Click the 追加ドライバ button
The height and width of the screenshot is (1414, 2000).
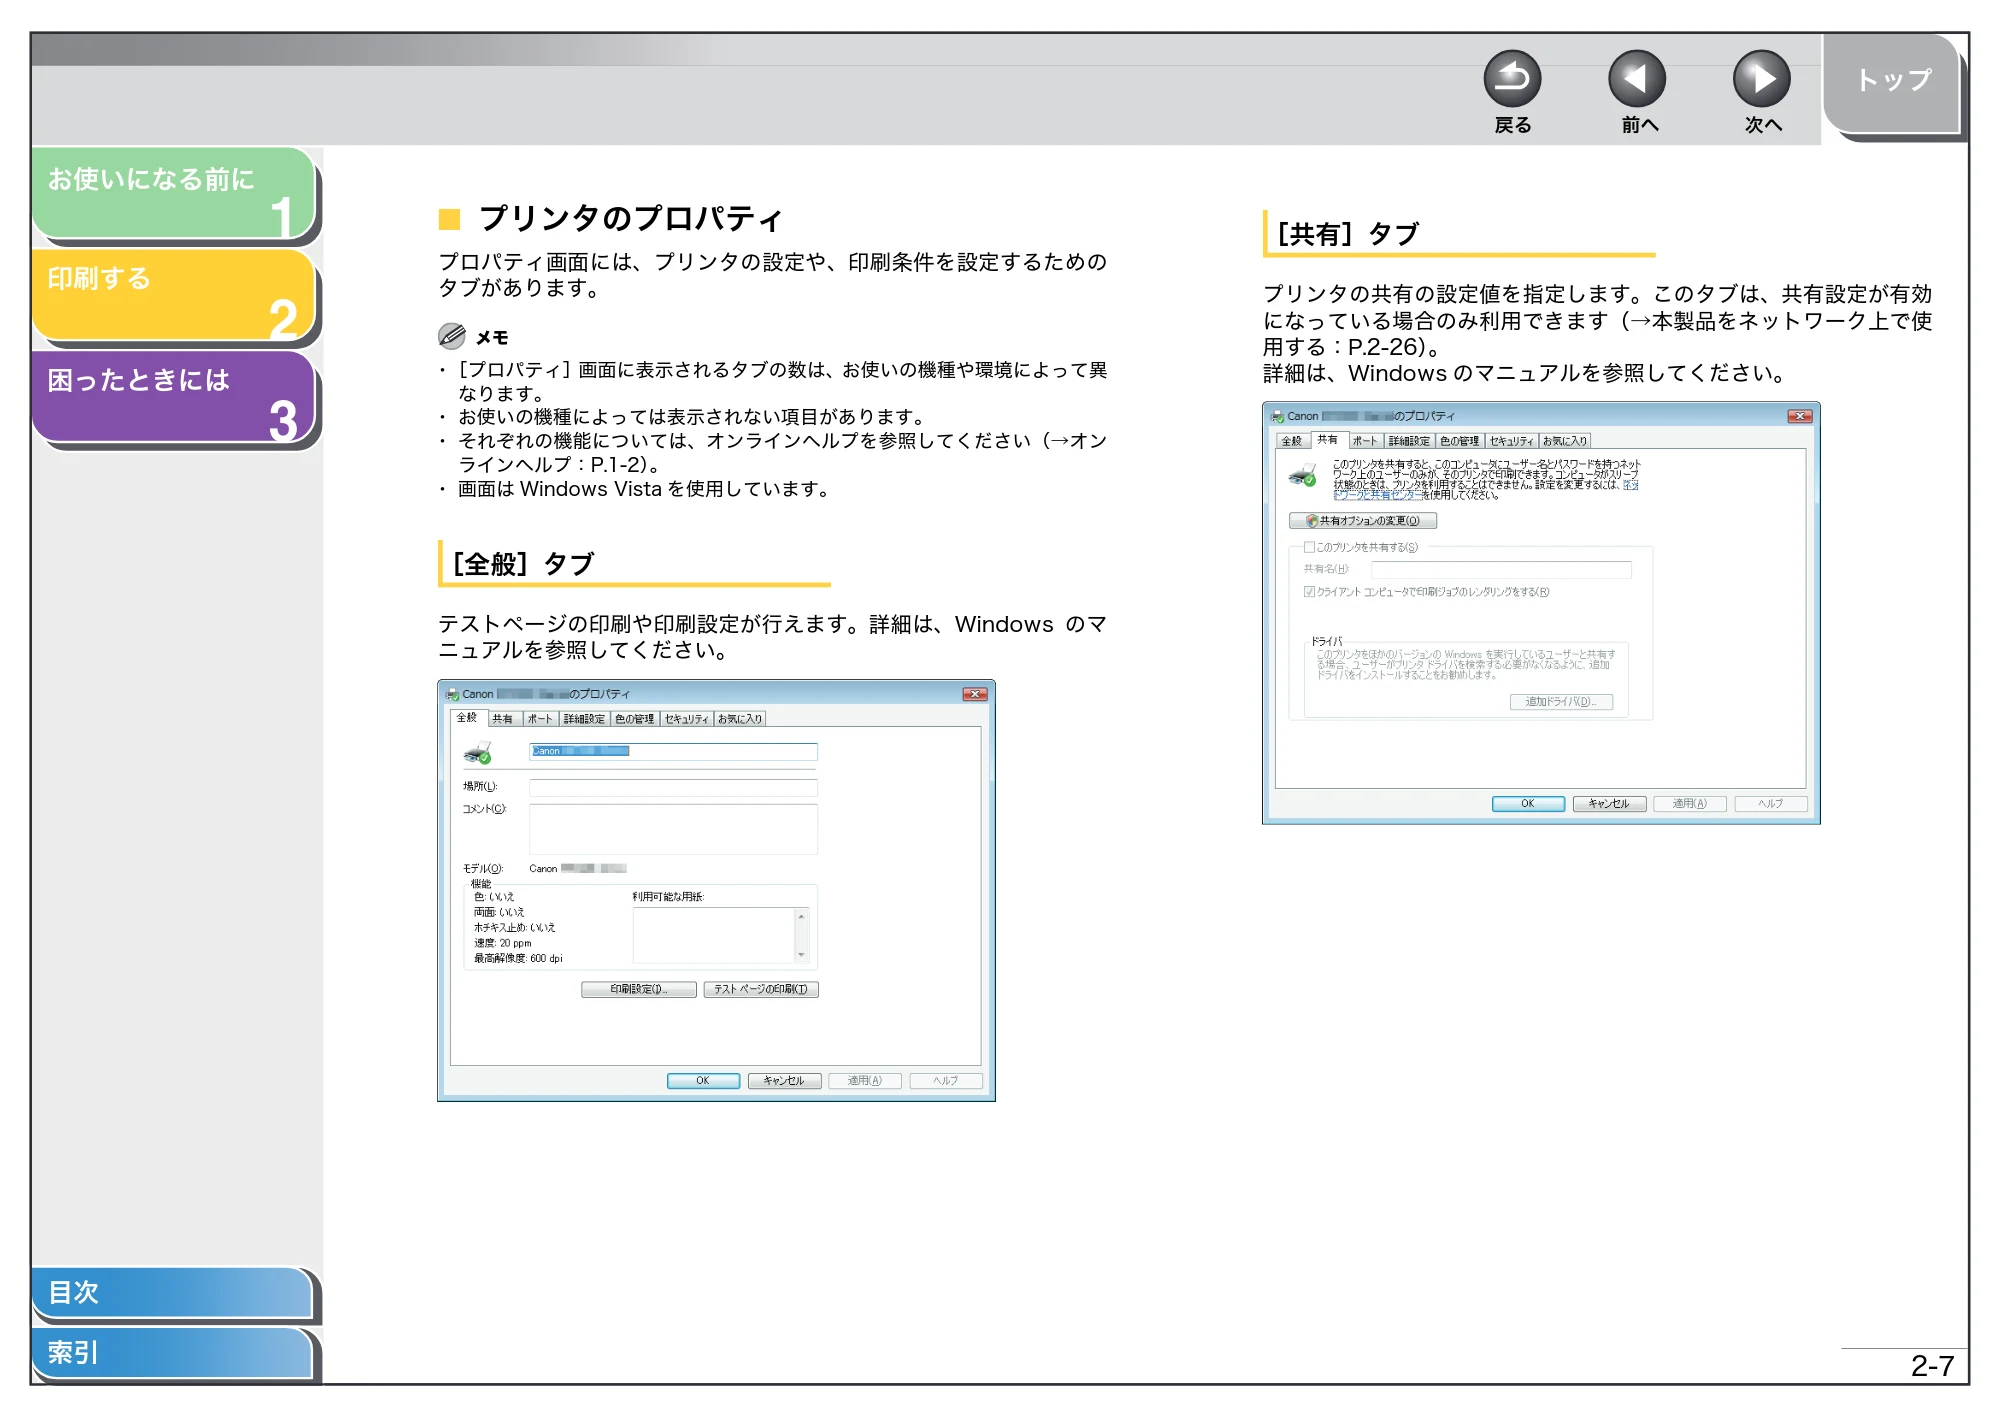pos(1560,702)
